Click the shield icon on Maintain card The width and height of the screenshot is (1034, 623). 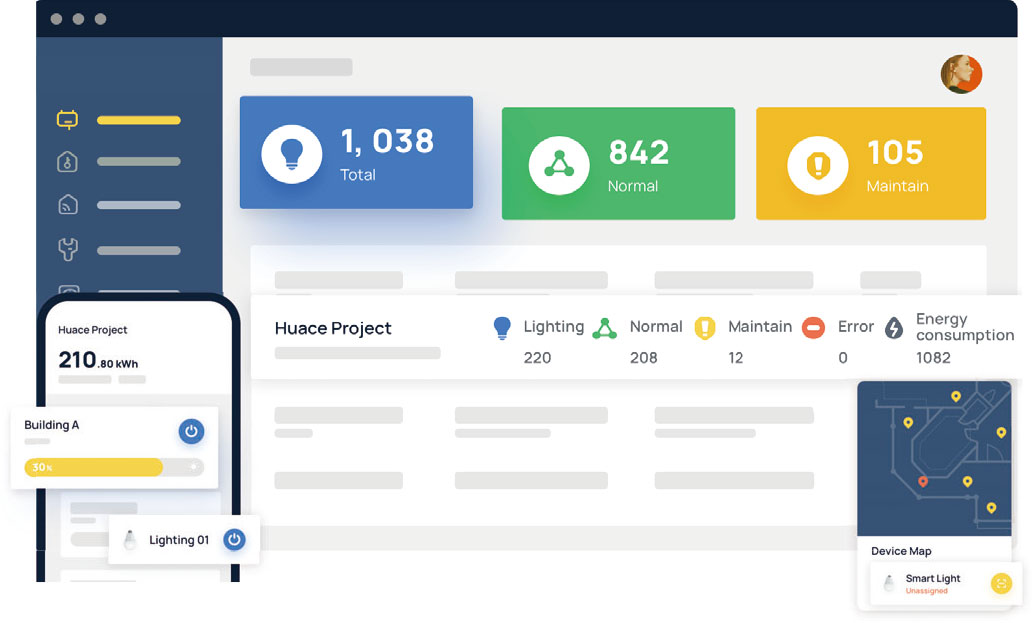pyautogui.click(x=817, y=165)
